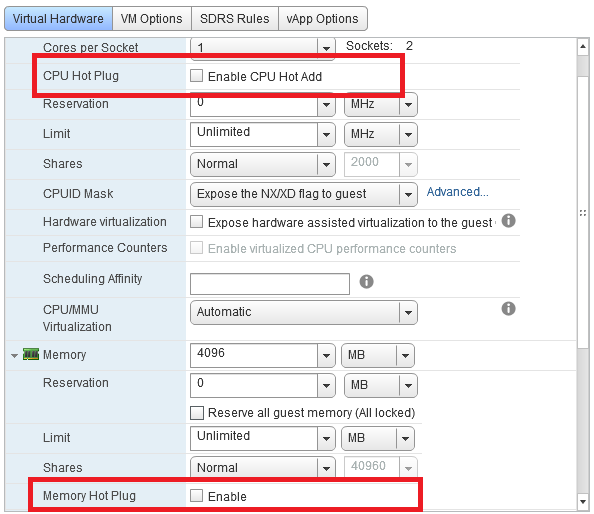Click the Memory Hot Plug label
594x514 pixels.
click(x=89, y=495)
